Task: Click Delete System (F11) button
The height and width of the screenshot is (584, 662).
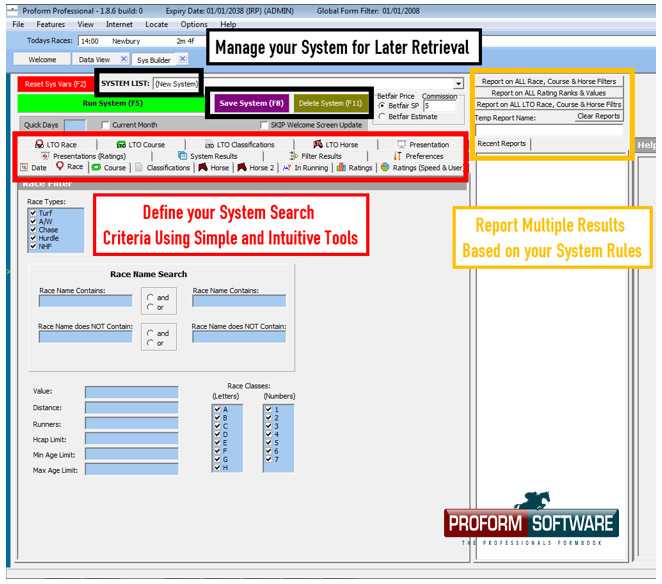Action: 330,103
